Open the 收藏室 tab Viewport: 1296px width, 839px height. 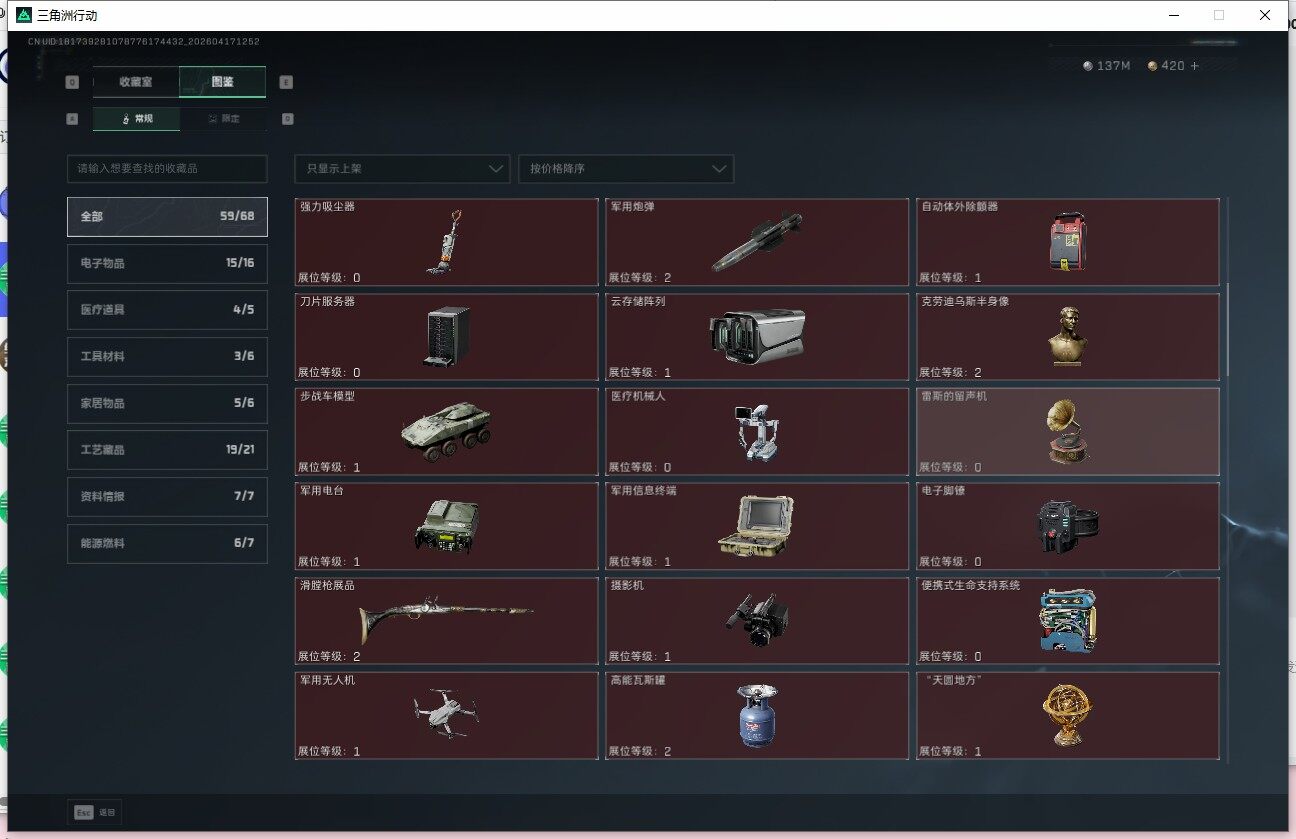click(136, 82)
